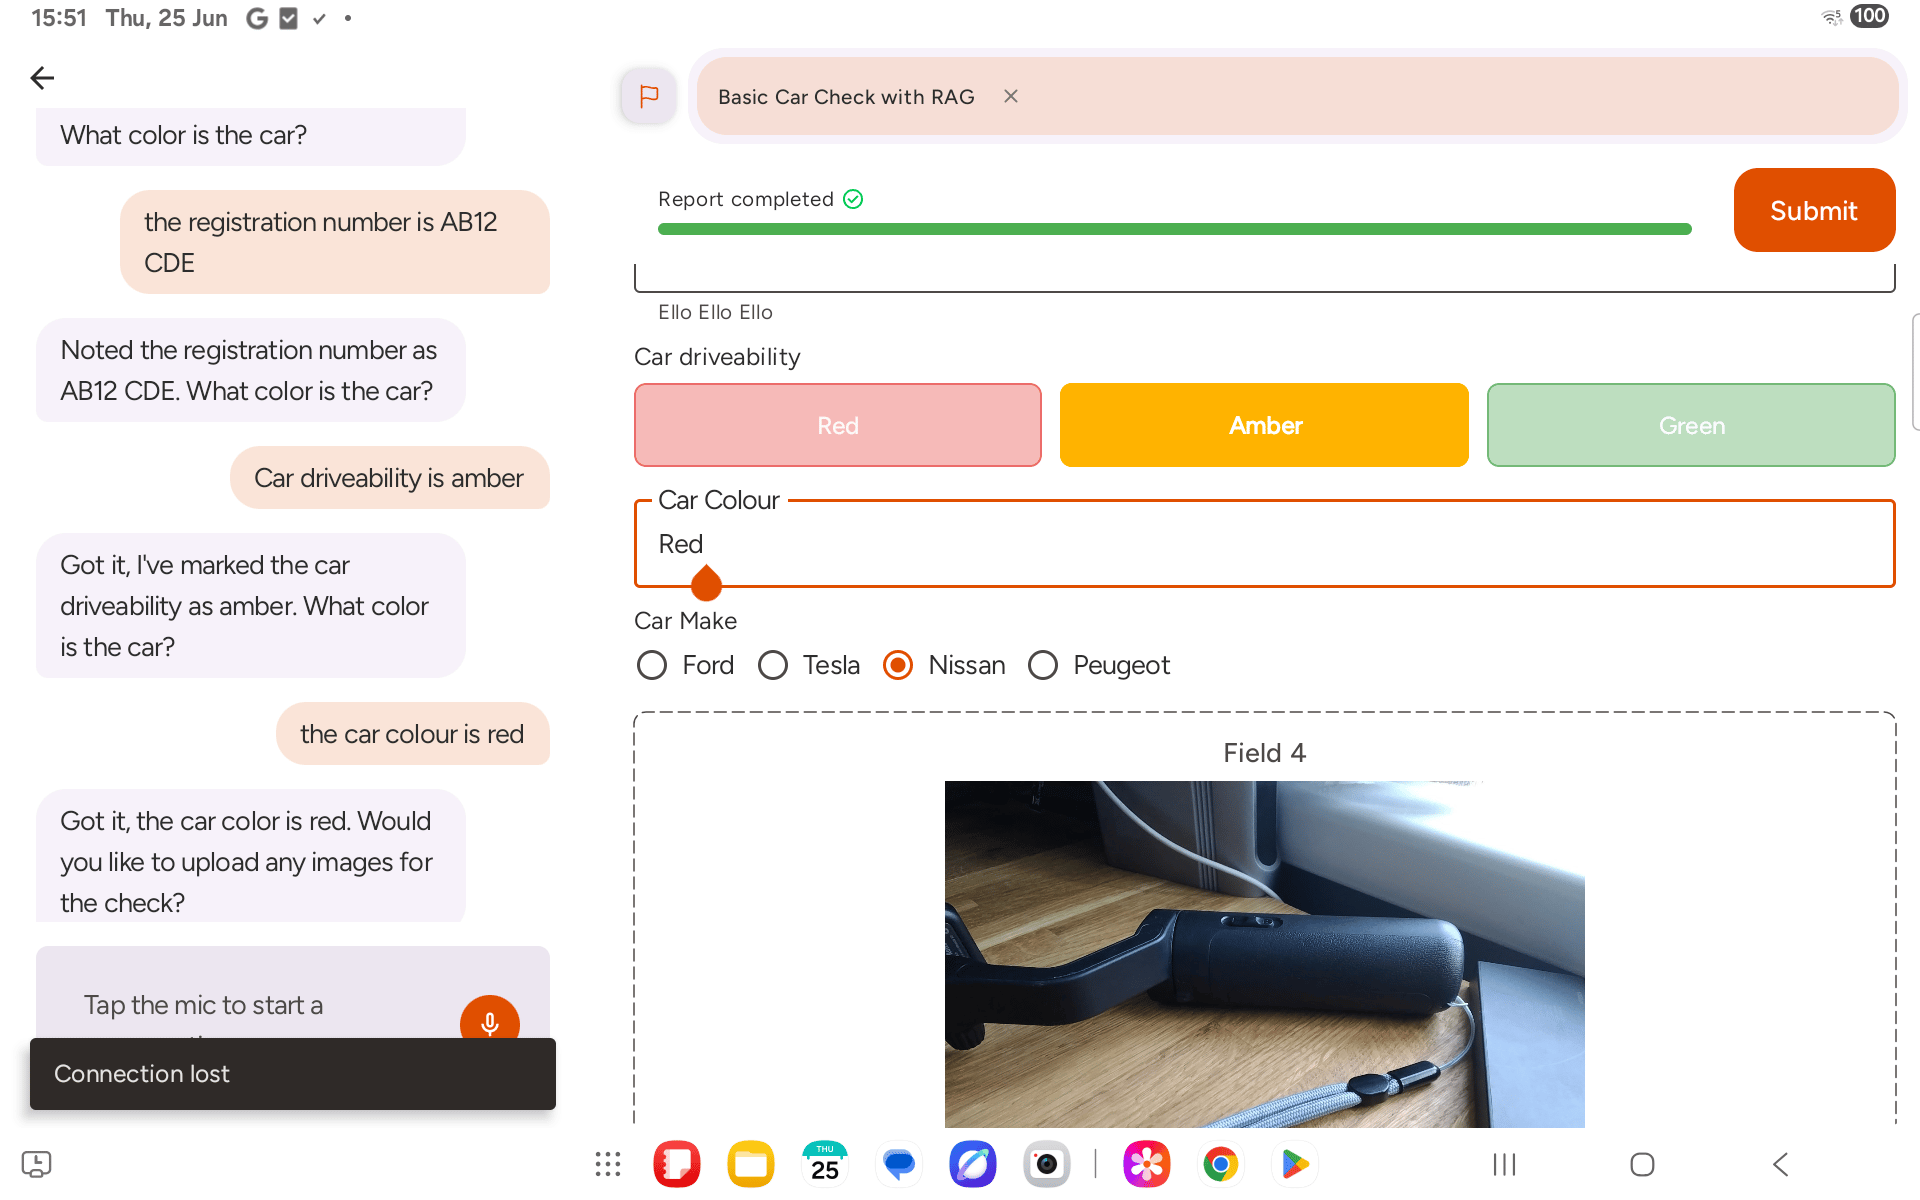Tap the Google G status bar icon
This screenshot has height=1200, width=1920.
[x=257, y=18]
